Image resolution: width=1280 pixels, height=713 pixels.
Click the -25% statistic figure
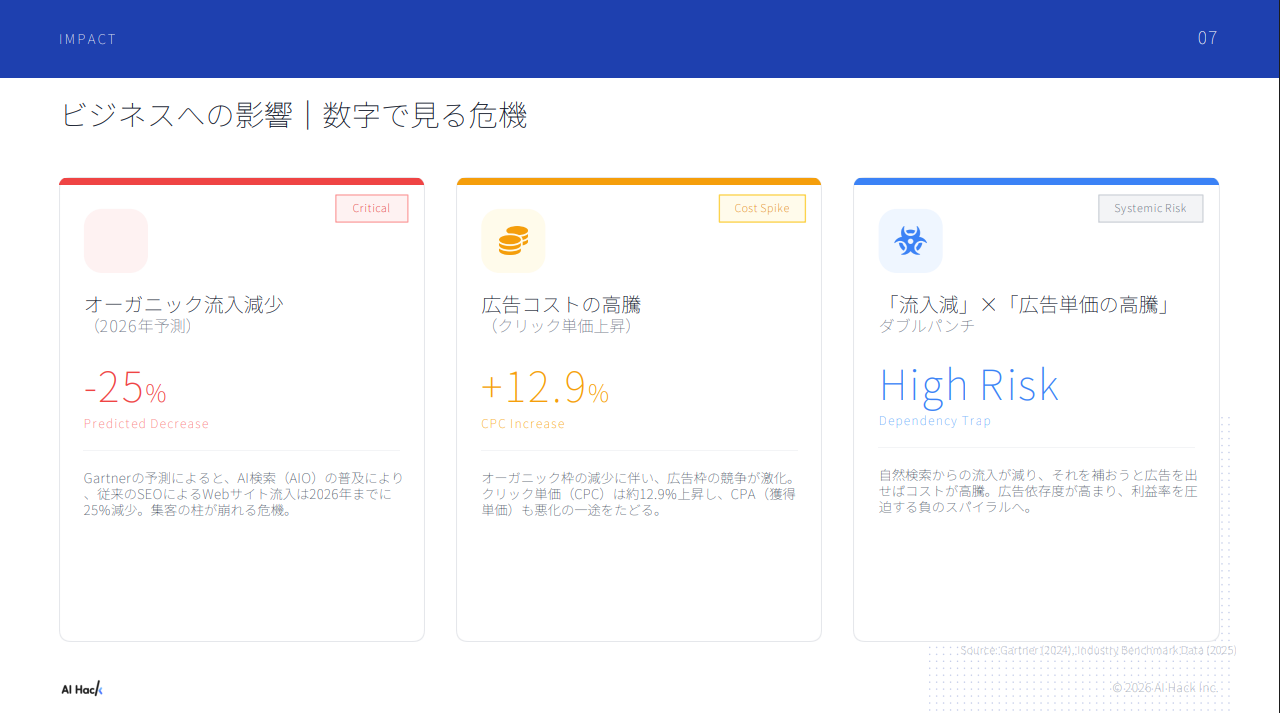[122, 388]
